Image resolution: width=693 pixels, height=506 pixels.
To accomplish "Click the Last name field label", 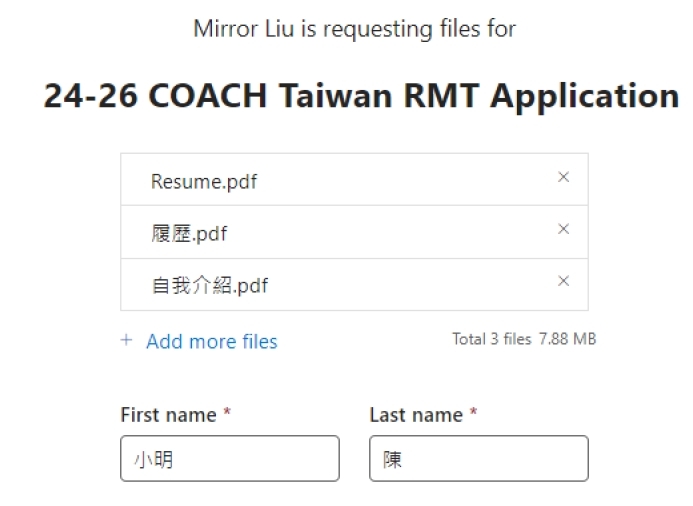I will tap(416, 415).
